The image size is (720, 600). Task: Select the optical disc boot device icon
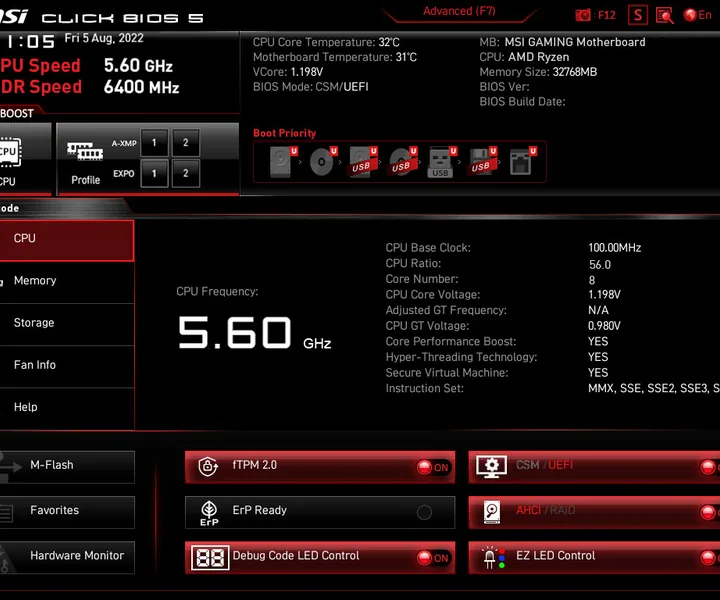321,162
